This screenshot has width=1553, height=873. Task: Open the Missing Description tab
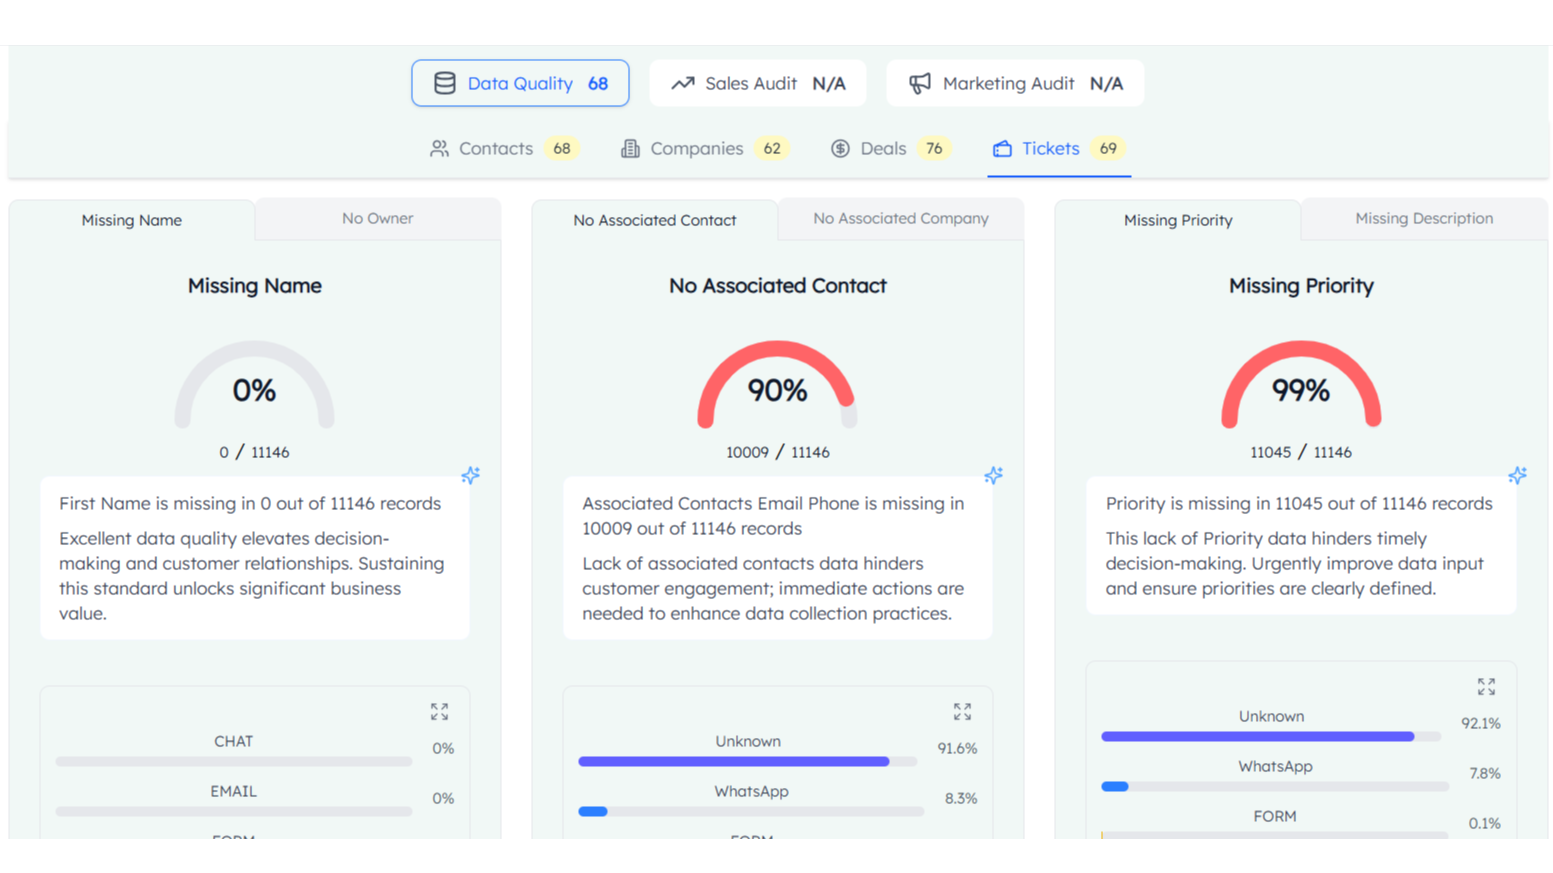[x=1423, y=219]
